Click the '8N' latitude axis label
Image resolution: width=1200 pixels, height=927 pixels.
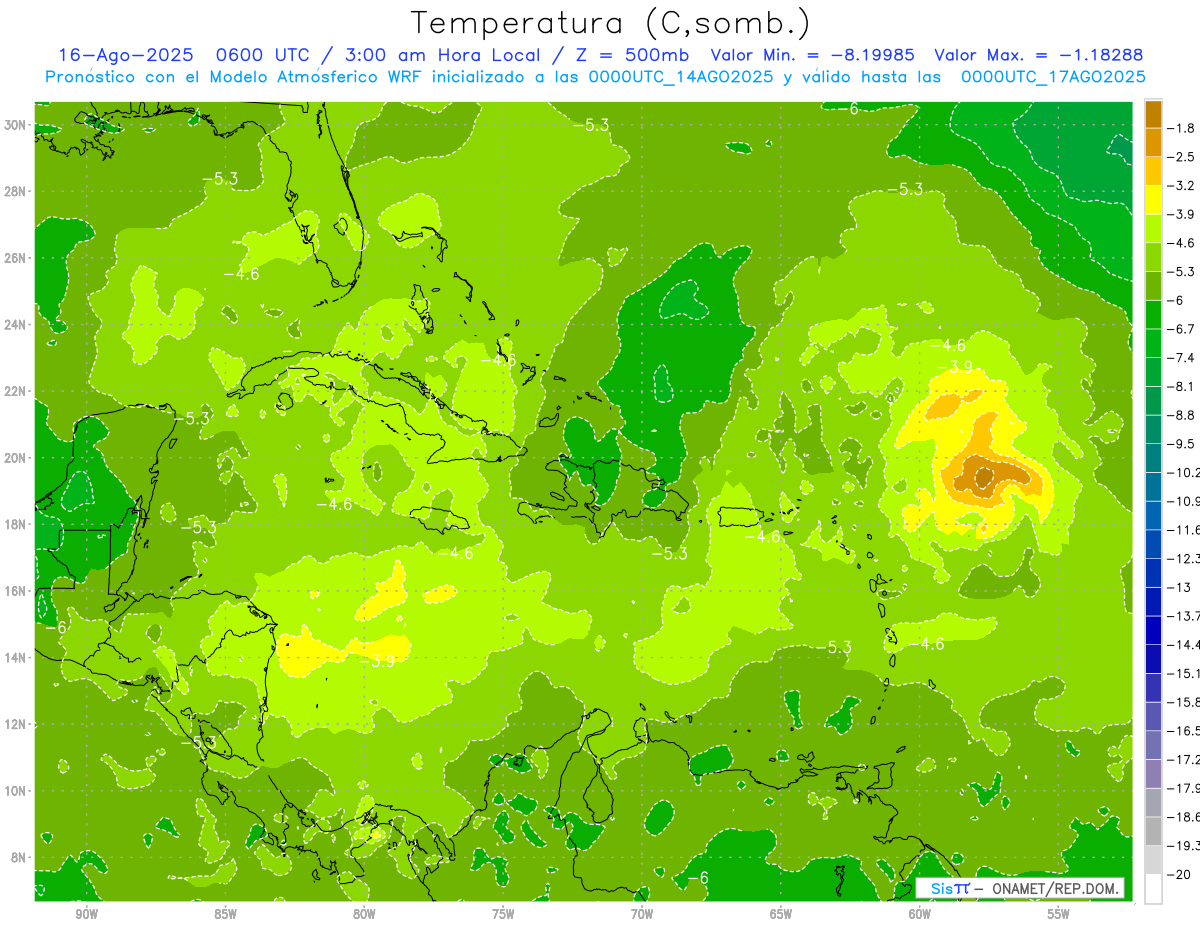(17, 857)
